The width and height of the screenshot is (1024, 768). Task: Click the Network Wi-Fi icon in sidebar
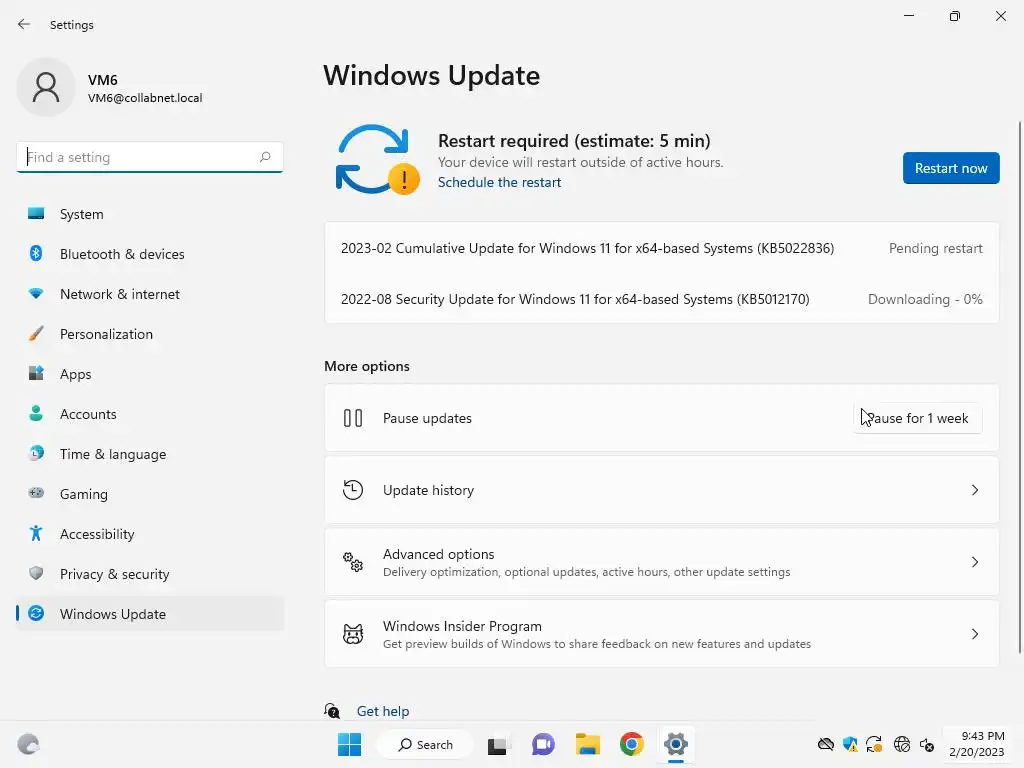[x=36, y=294]
